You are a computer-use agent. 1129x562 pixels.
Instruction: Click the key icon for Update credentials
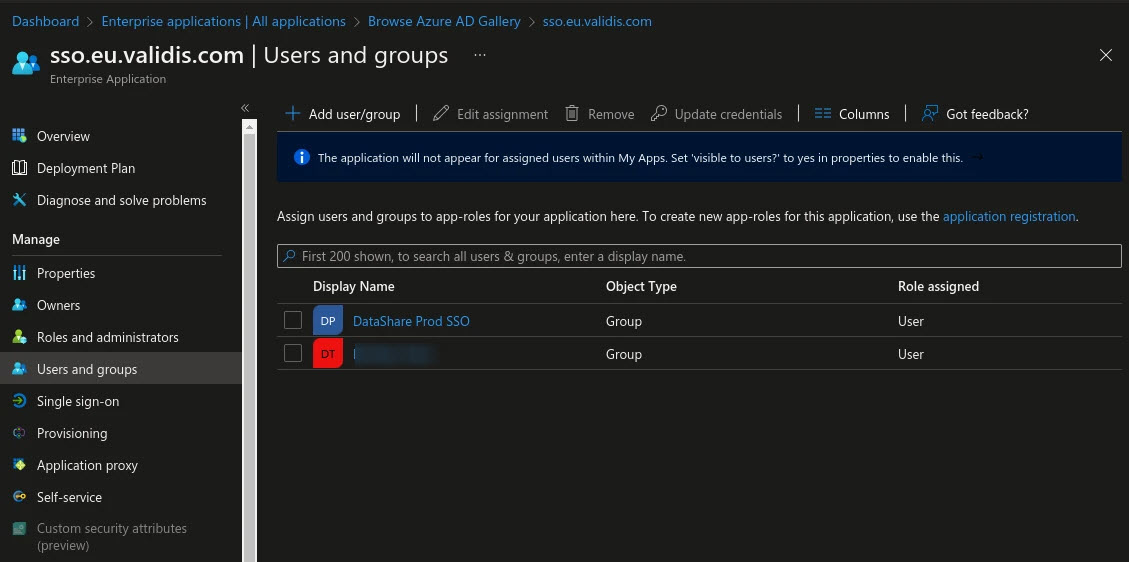(x=658, y=114)
